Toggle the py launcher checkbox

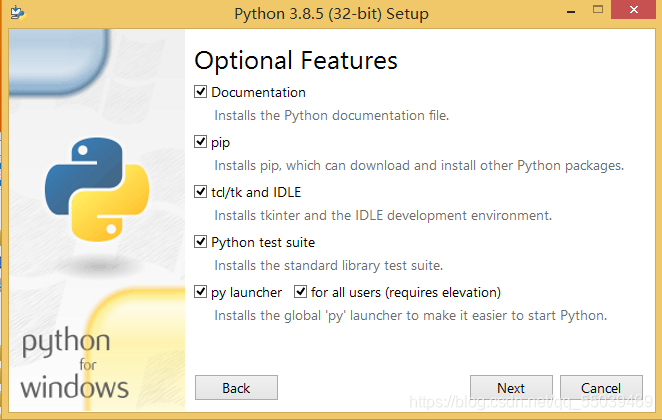click(200, 292)
